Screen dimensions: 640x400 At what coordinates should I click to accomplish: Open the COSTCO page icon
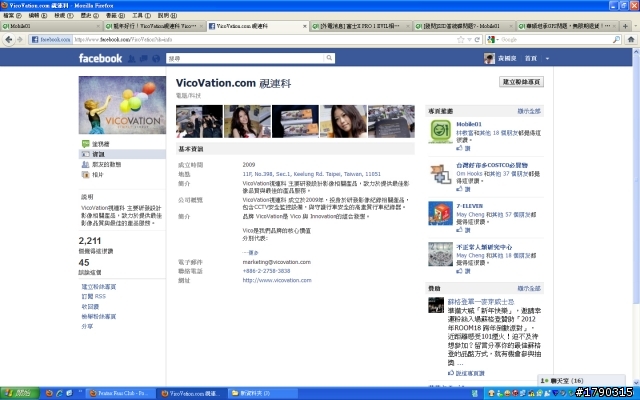tap(440, 173)
